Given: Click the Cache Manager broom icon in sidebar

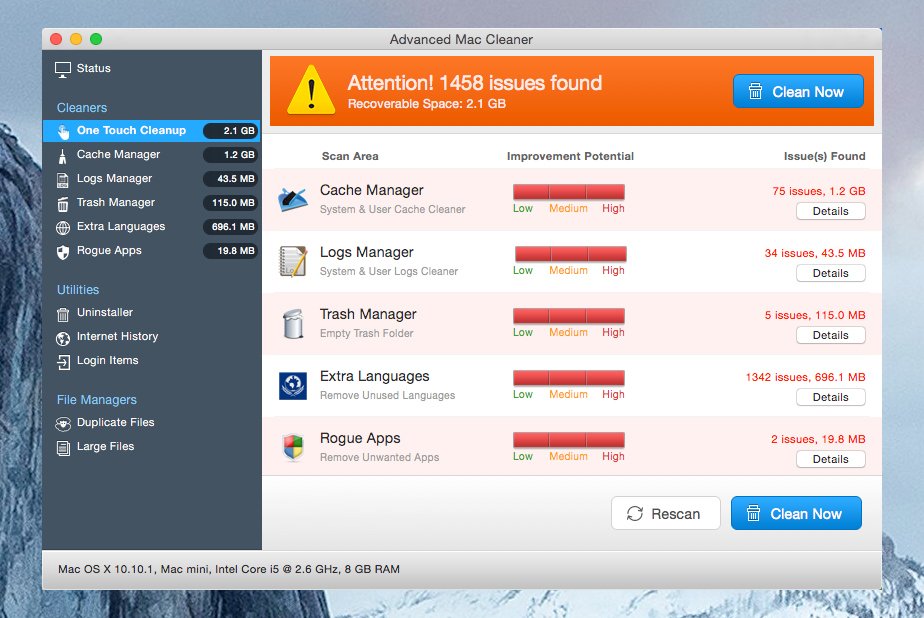Looking at the screenshot, I should 62,156.
